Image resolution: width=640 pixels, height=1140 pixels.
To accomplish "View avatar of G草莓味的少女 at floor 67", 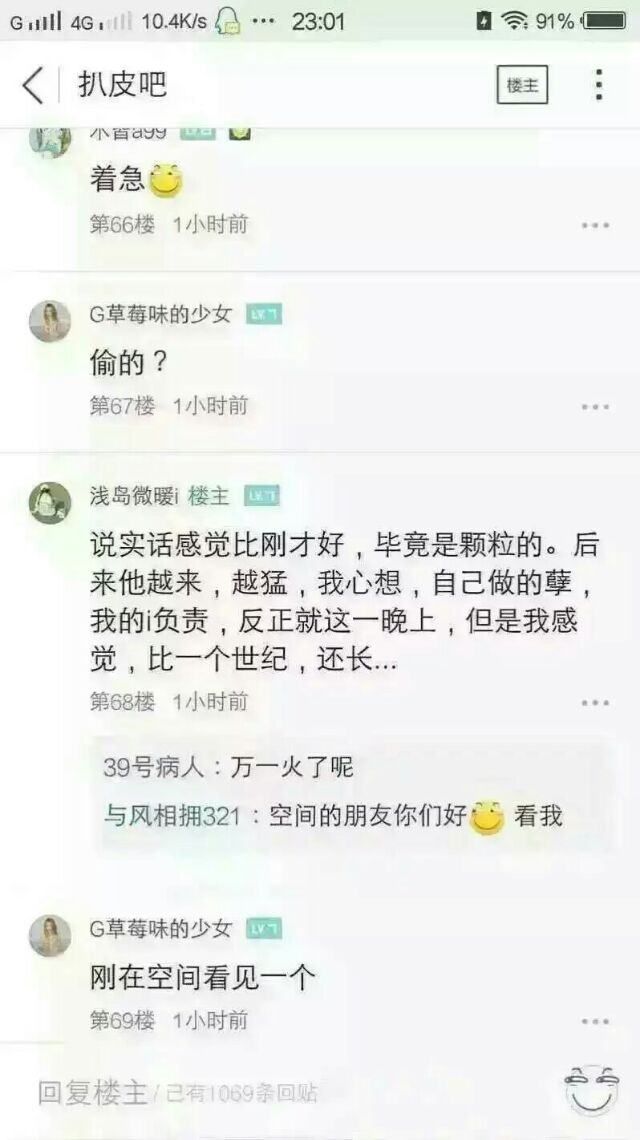I will click(50, 321).
